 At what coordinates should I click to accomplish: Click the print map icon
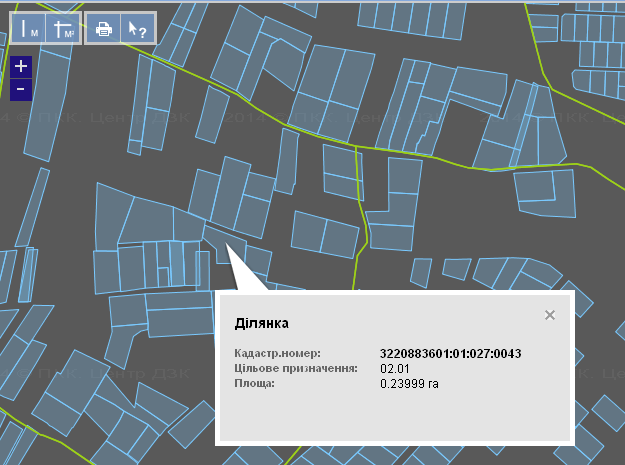click(x=102, y=29)
